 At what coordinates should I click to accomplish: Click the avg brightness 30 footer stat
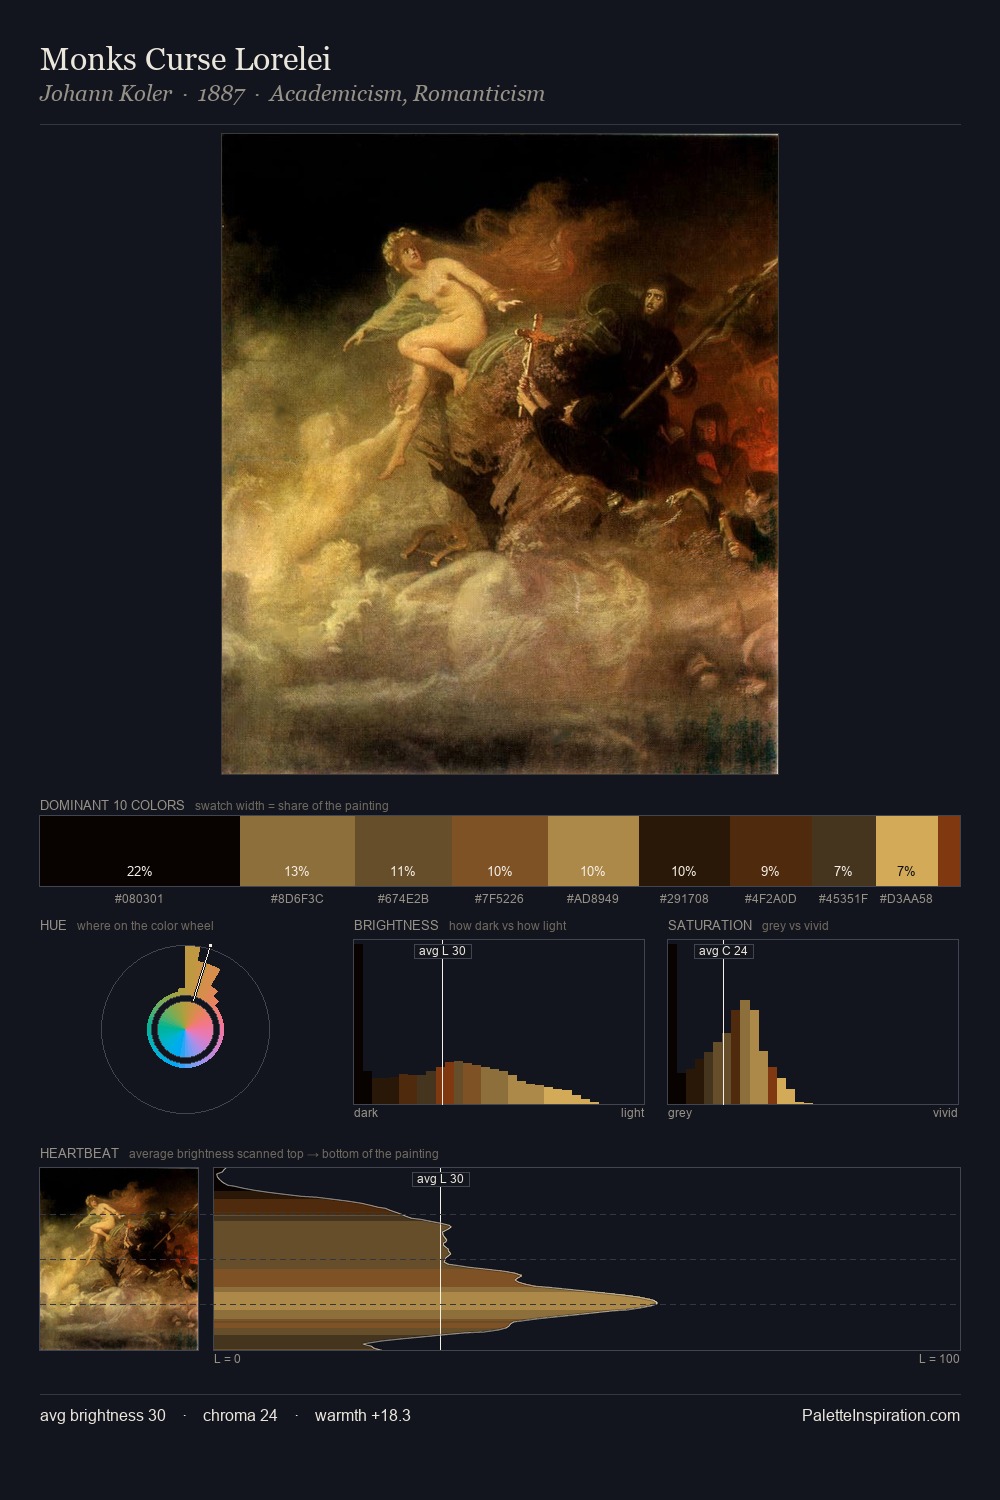click(103, 1415)
